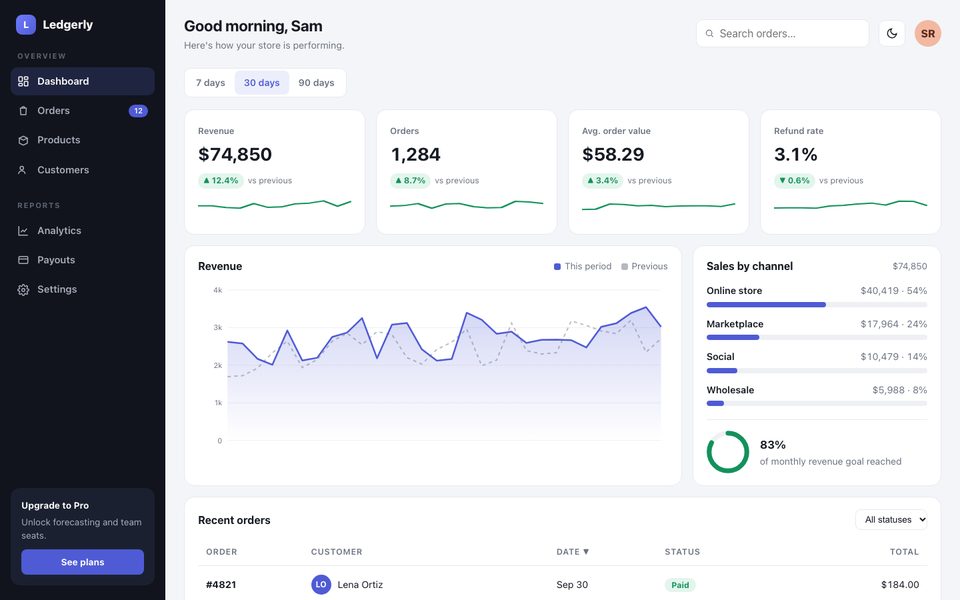
Task: Click the Marketplace progress bar
Action: click(817, 337)
